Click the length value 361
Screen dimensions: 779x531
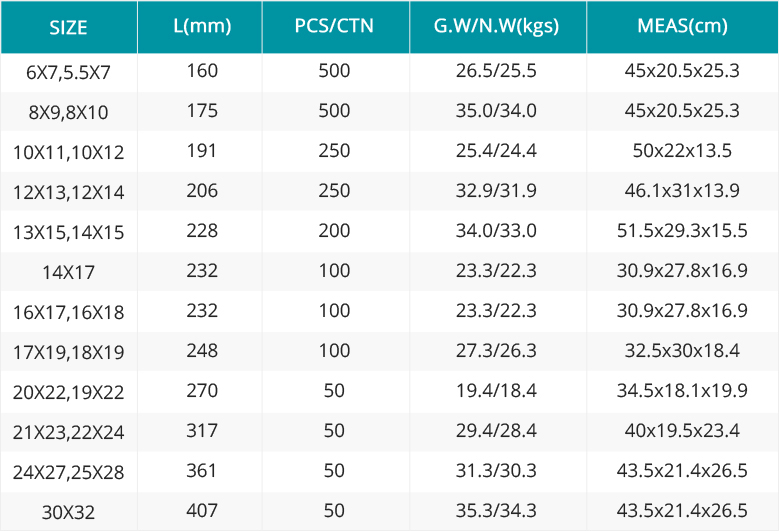tap(202, 470)
